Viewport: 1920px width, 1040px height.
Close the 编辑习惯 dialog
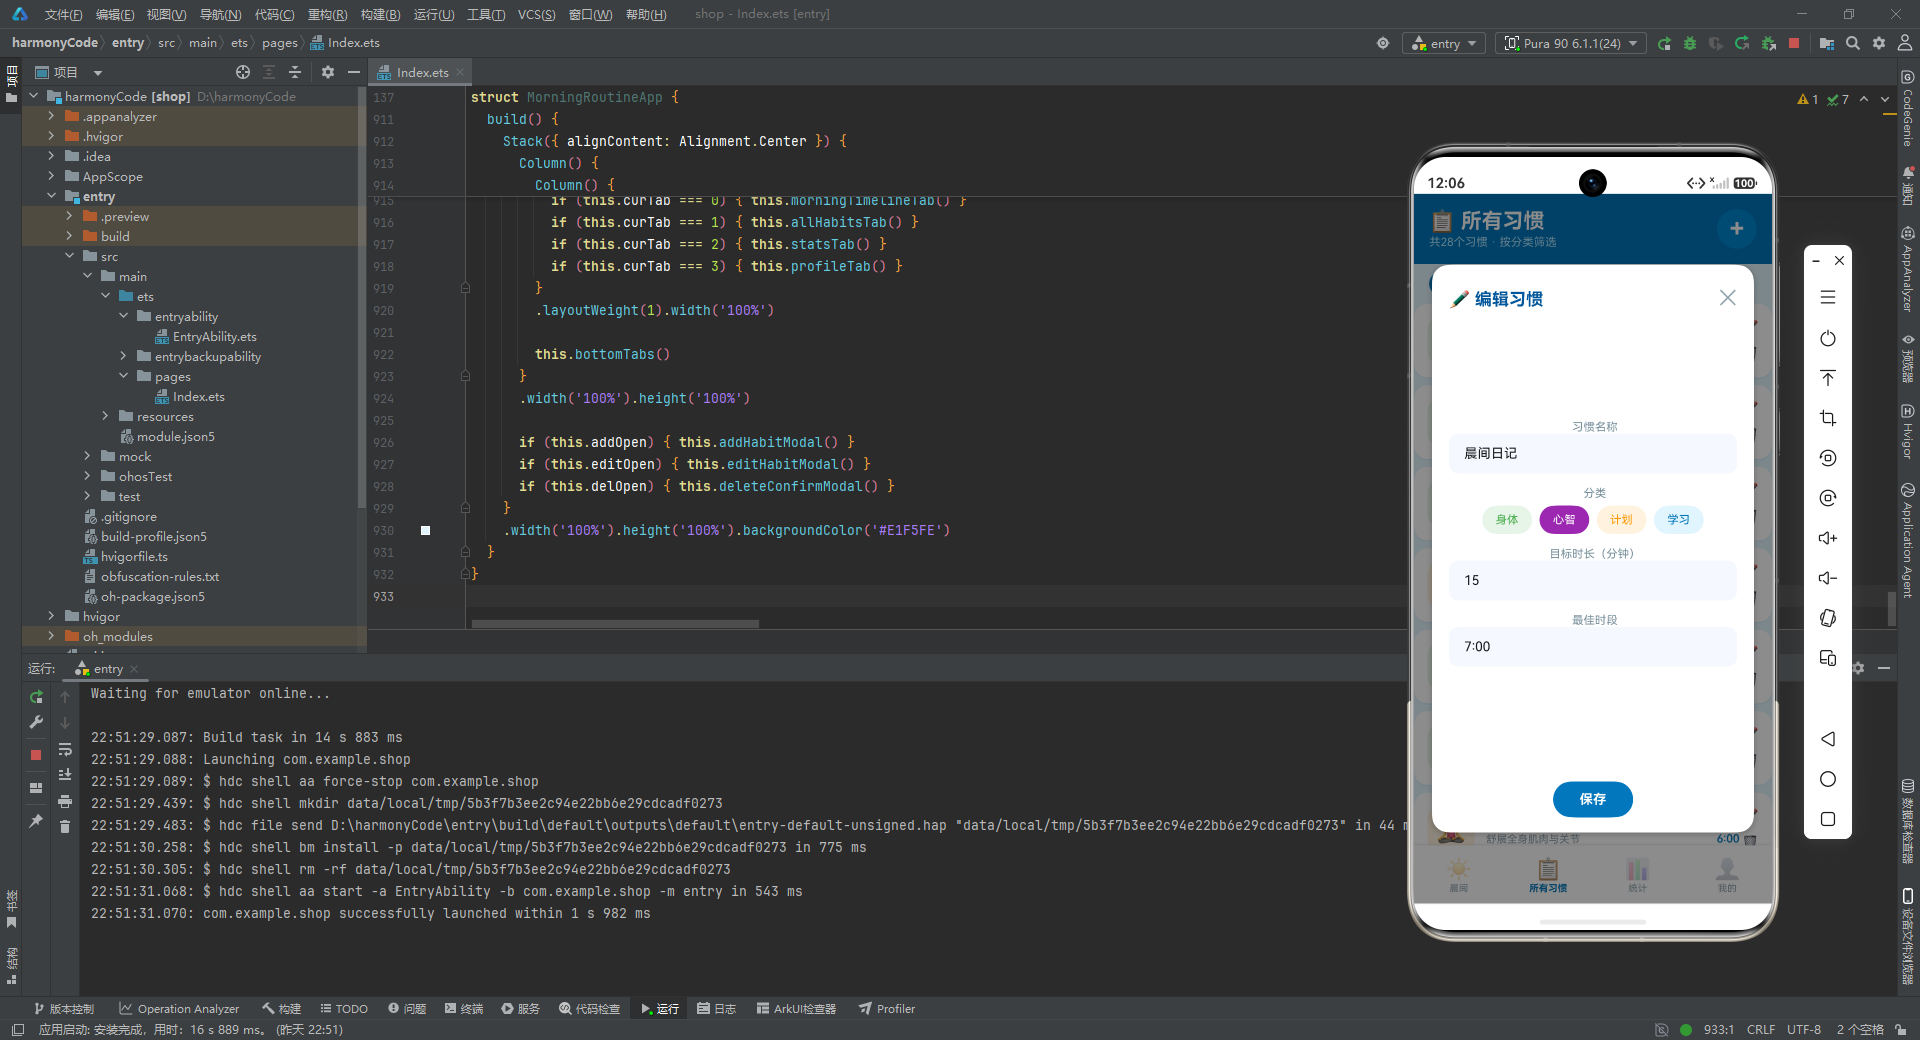(1727, 298)
